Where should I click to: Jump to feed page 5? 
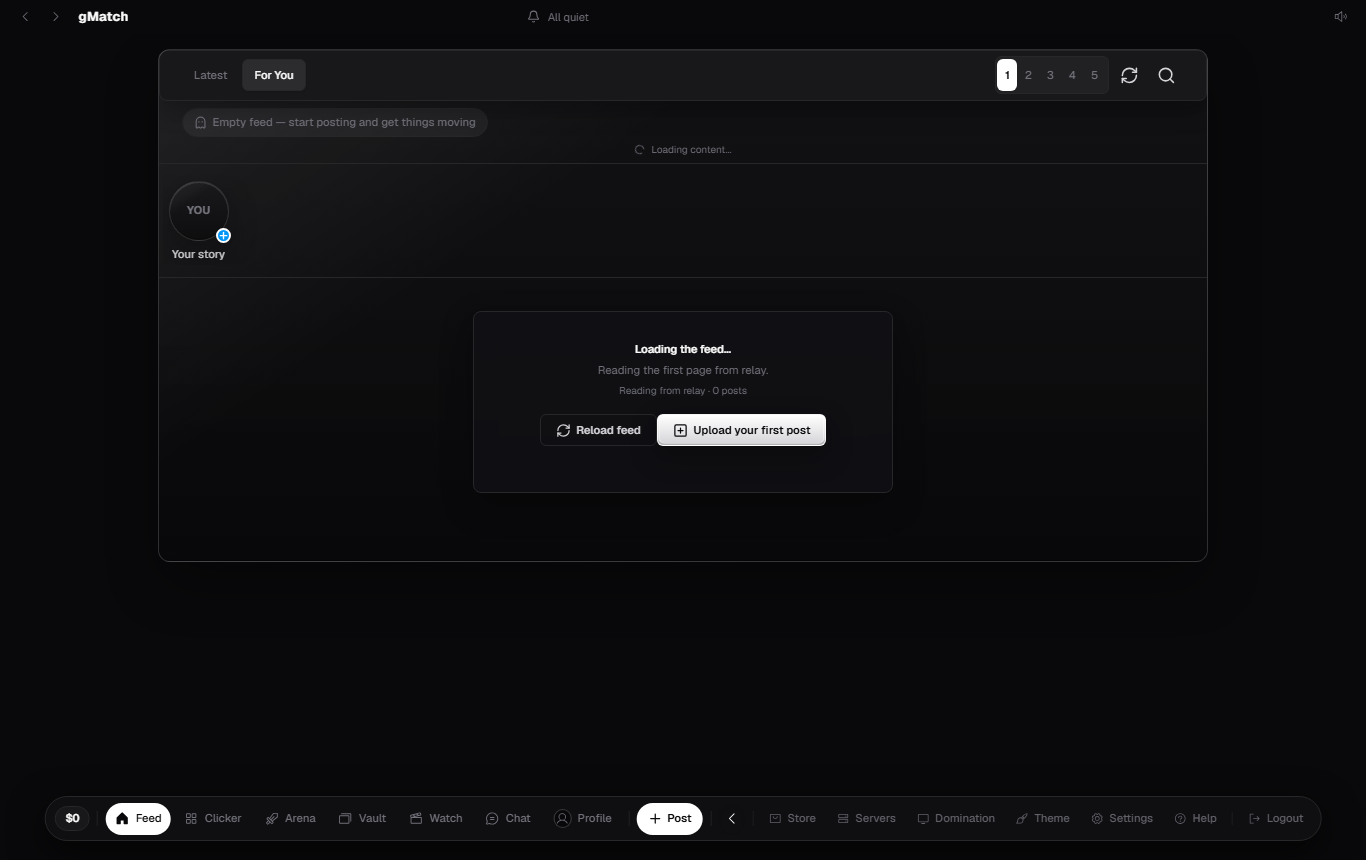tap(1094, 75)
